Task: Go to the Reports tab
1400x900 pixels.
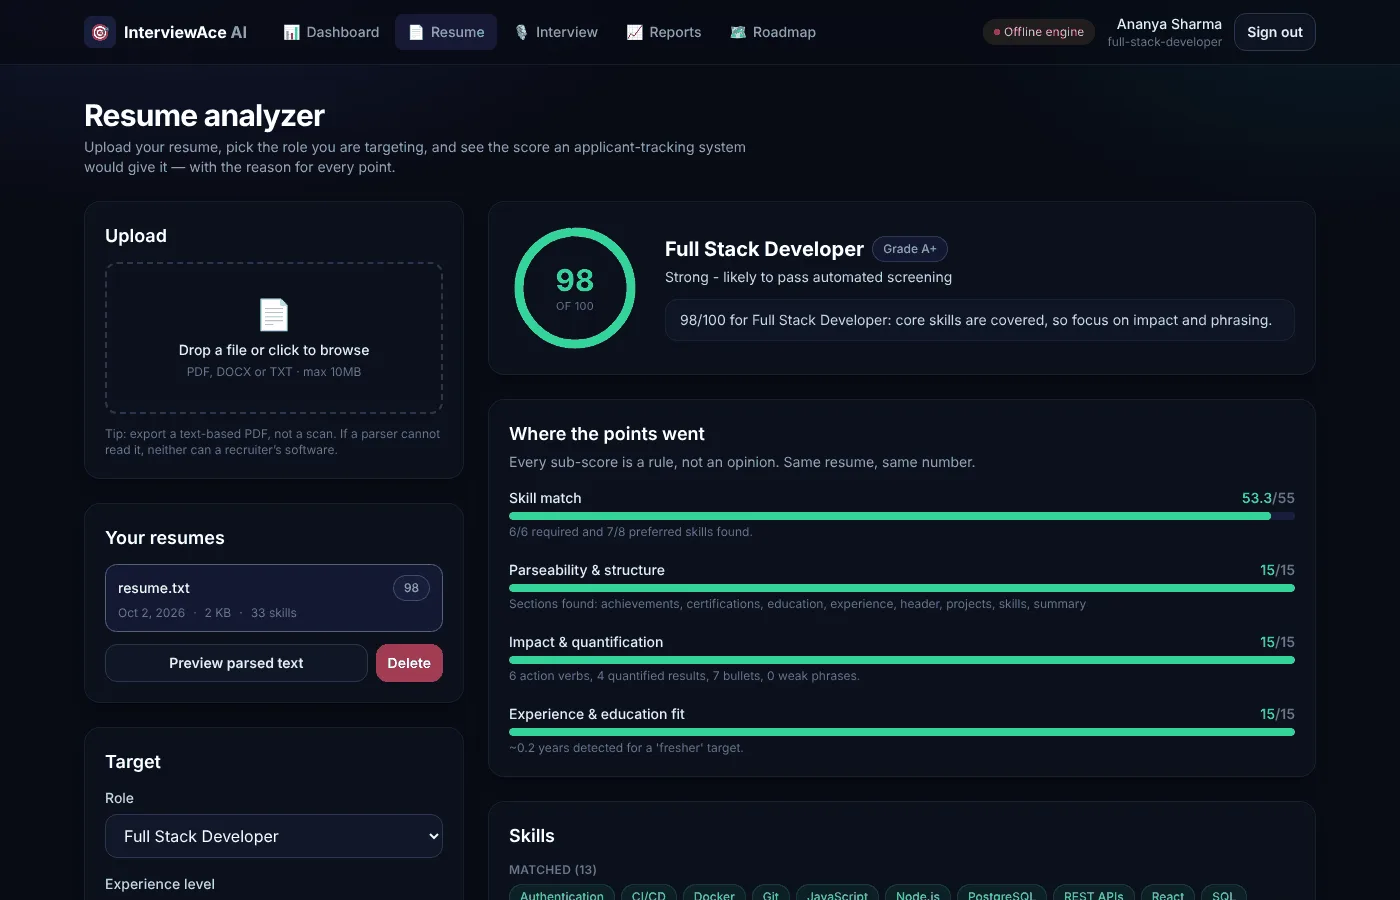Action: coord(664,32)
